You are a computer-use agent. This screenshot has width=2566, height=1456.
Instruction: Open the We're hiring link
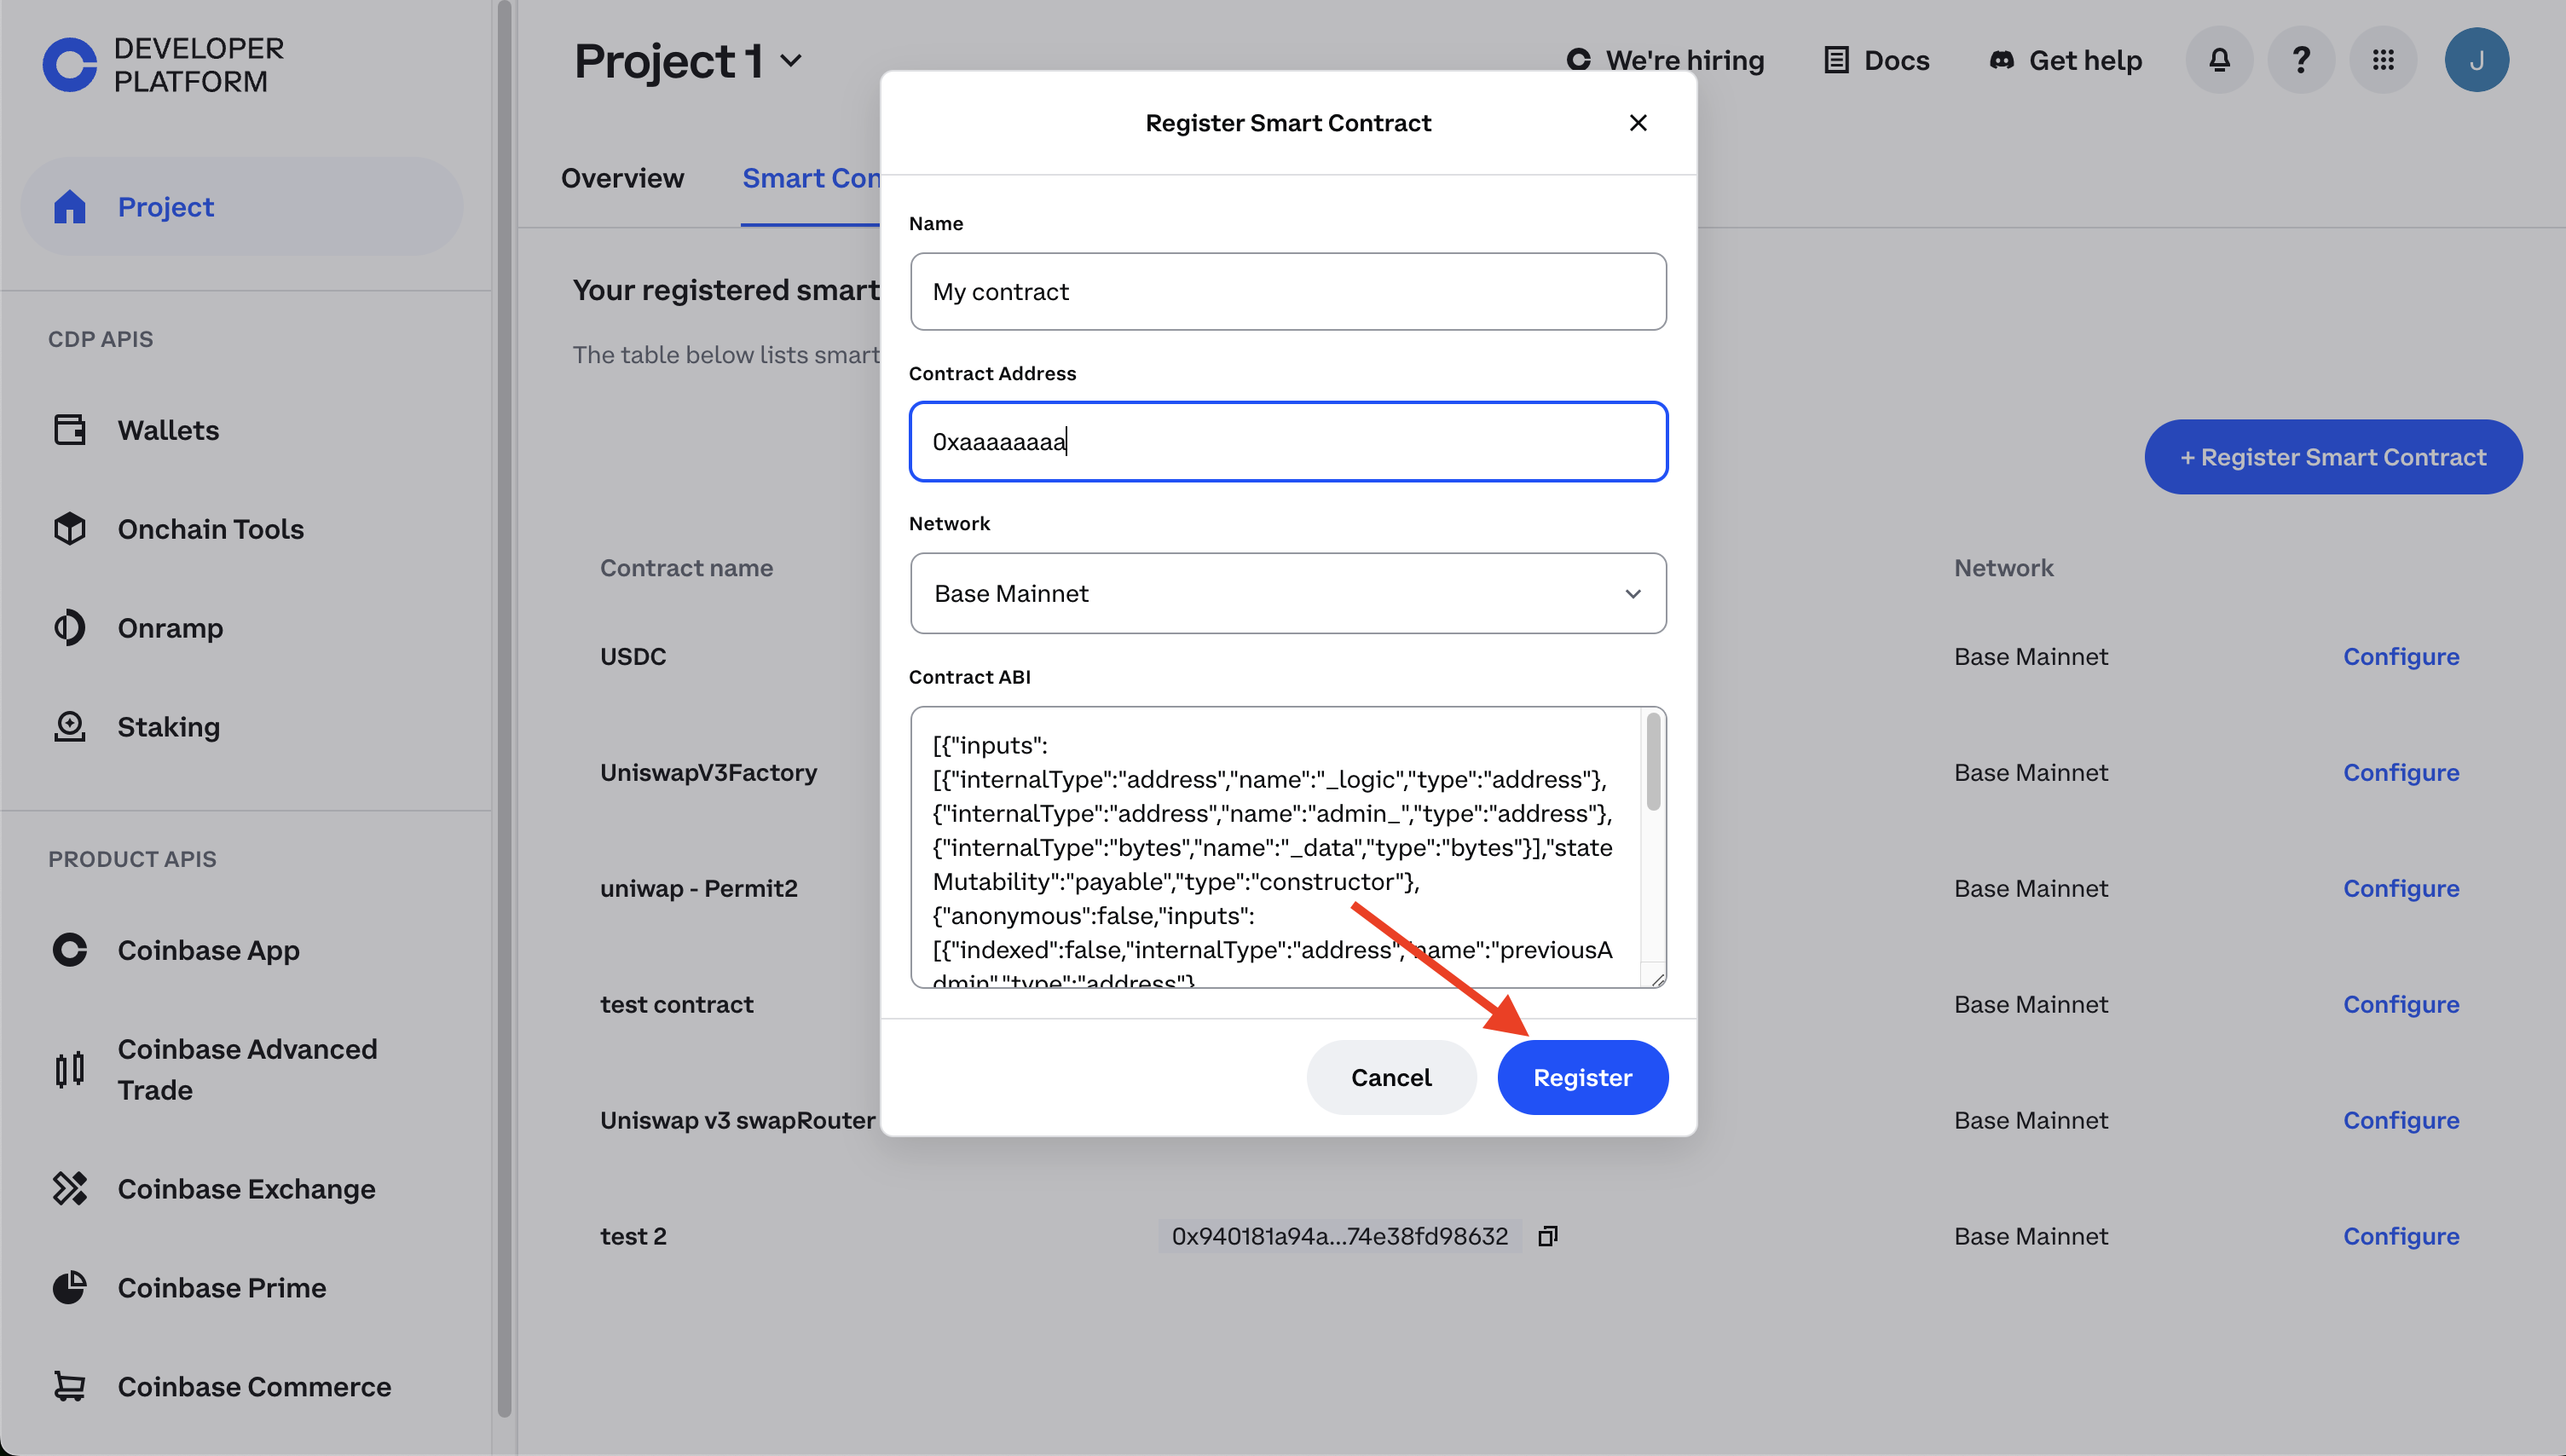click(1665, 60)
